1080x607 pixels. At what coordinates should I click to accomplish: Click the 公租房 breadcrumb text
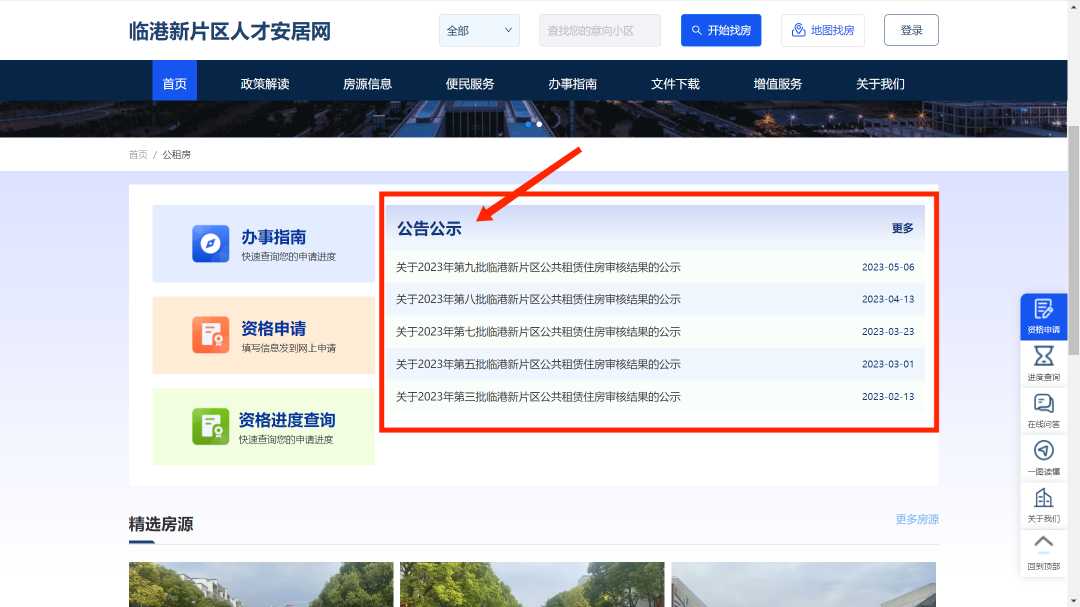[x=176, y=154]
